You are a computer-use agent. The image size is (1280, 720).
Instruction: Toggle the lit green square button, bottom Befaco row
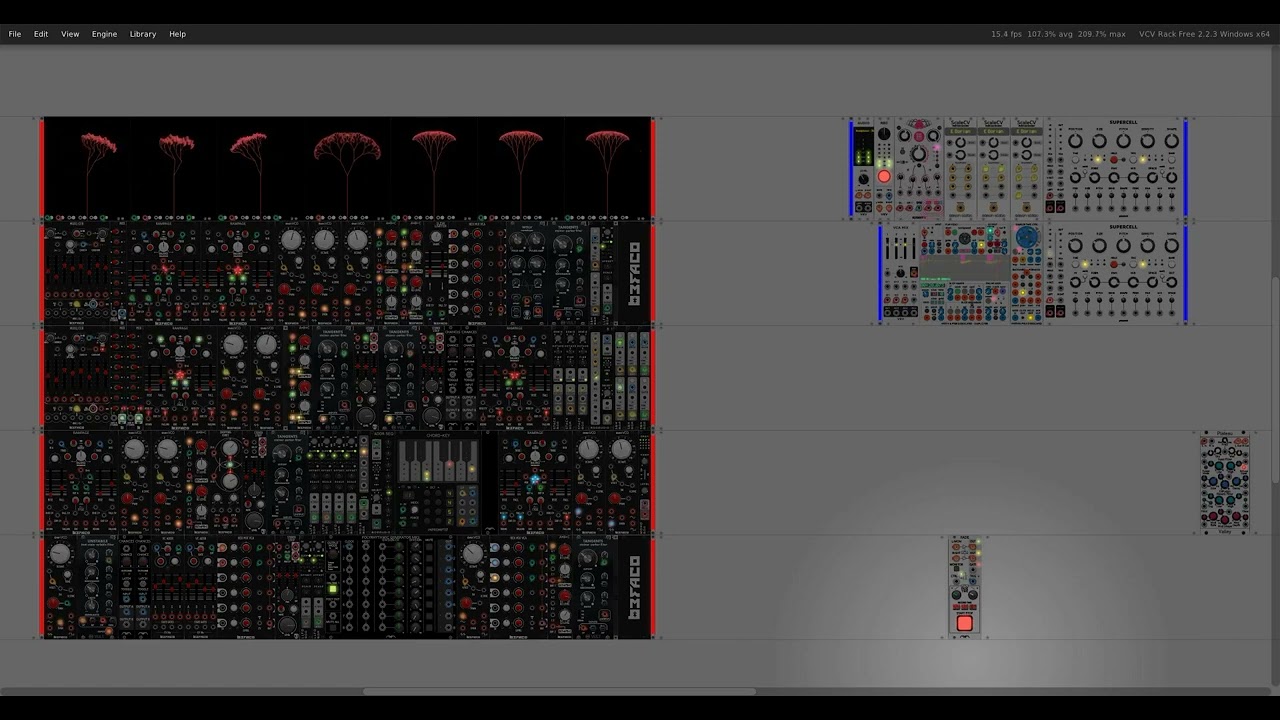pos(333,590)
